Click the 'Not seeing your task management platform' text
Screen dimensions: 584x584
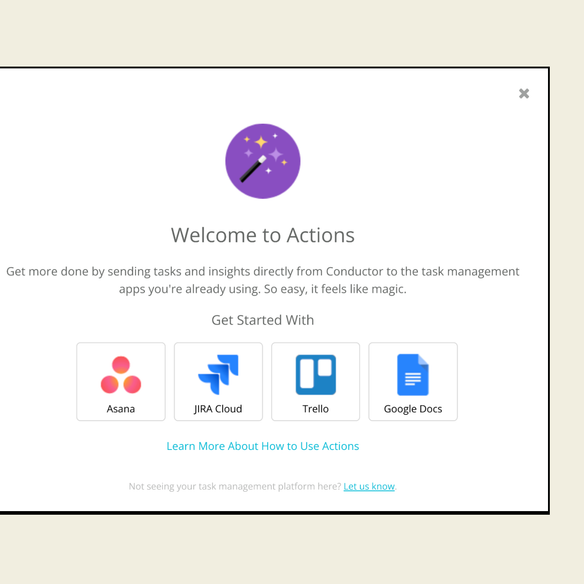coord(235,486)
